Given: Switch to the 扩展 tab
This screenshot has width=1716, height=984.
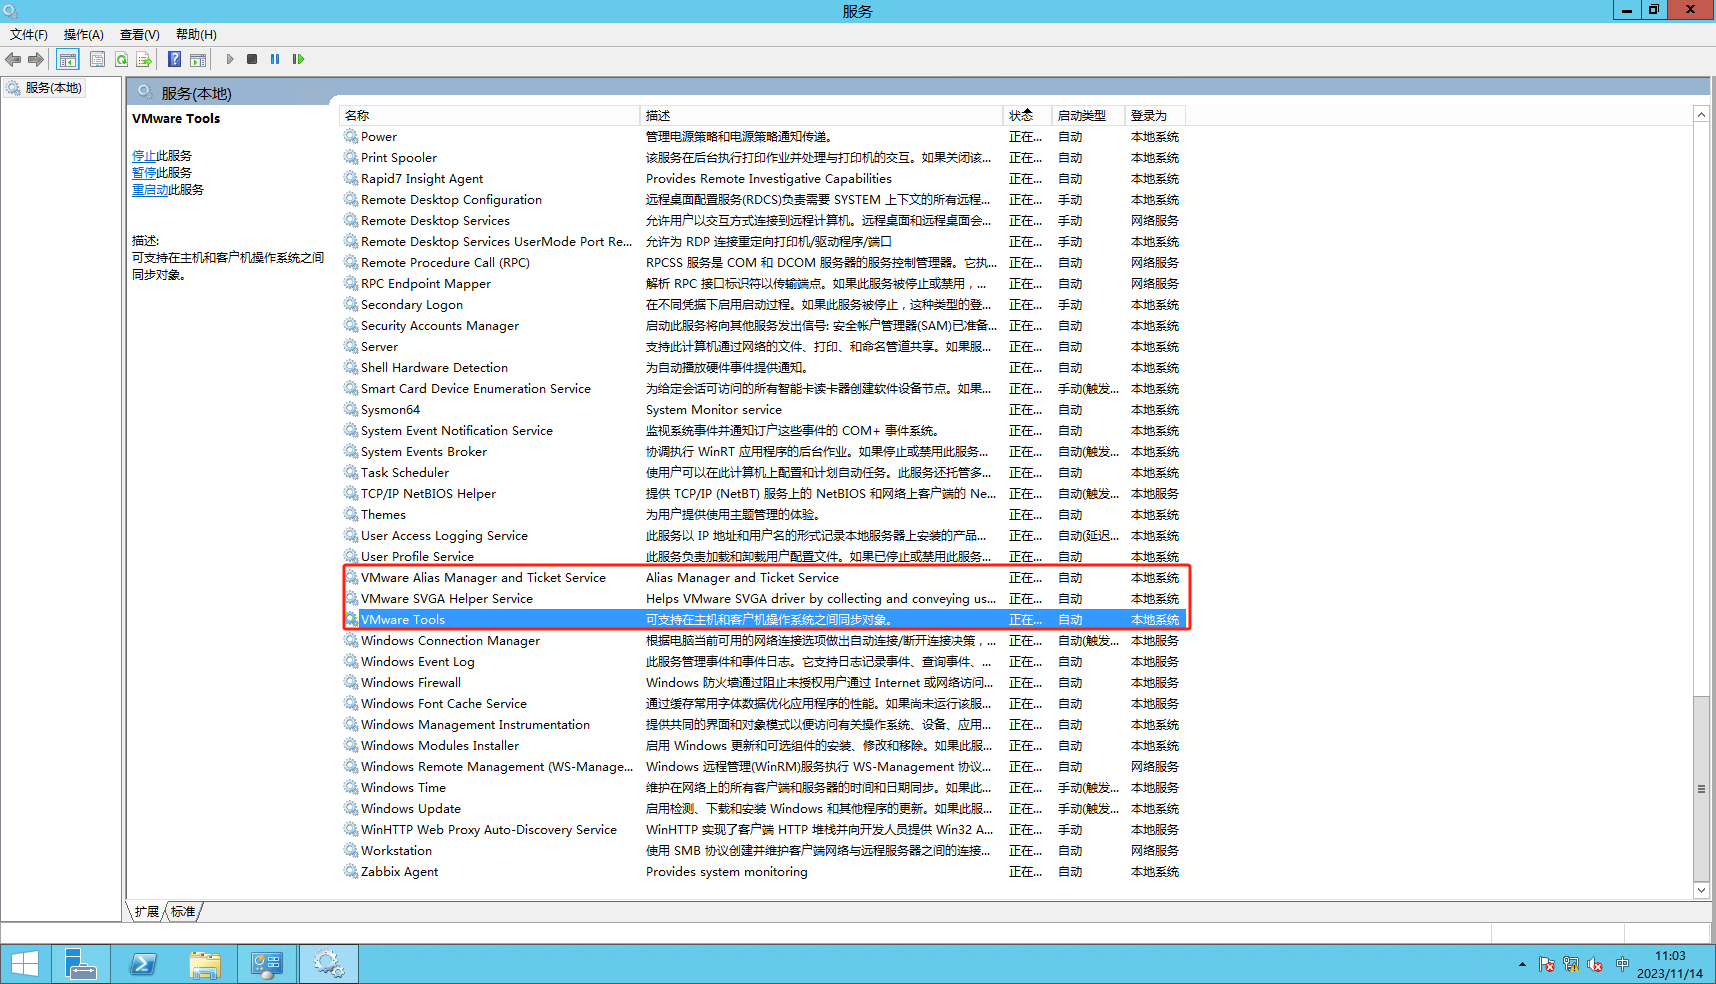Looking at the screenshot, I should coord(147,912).
